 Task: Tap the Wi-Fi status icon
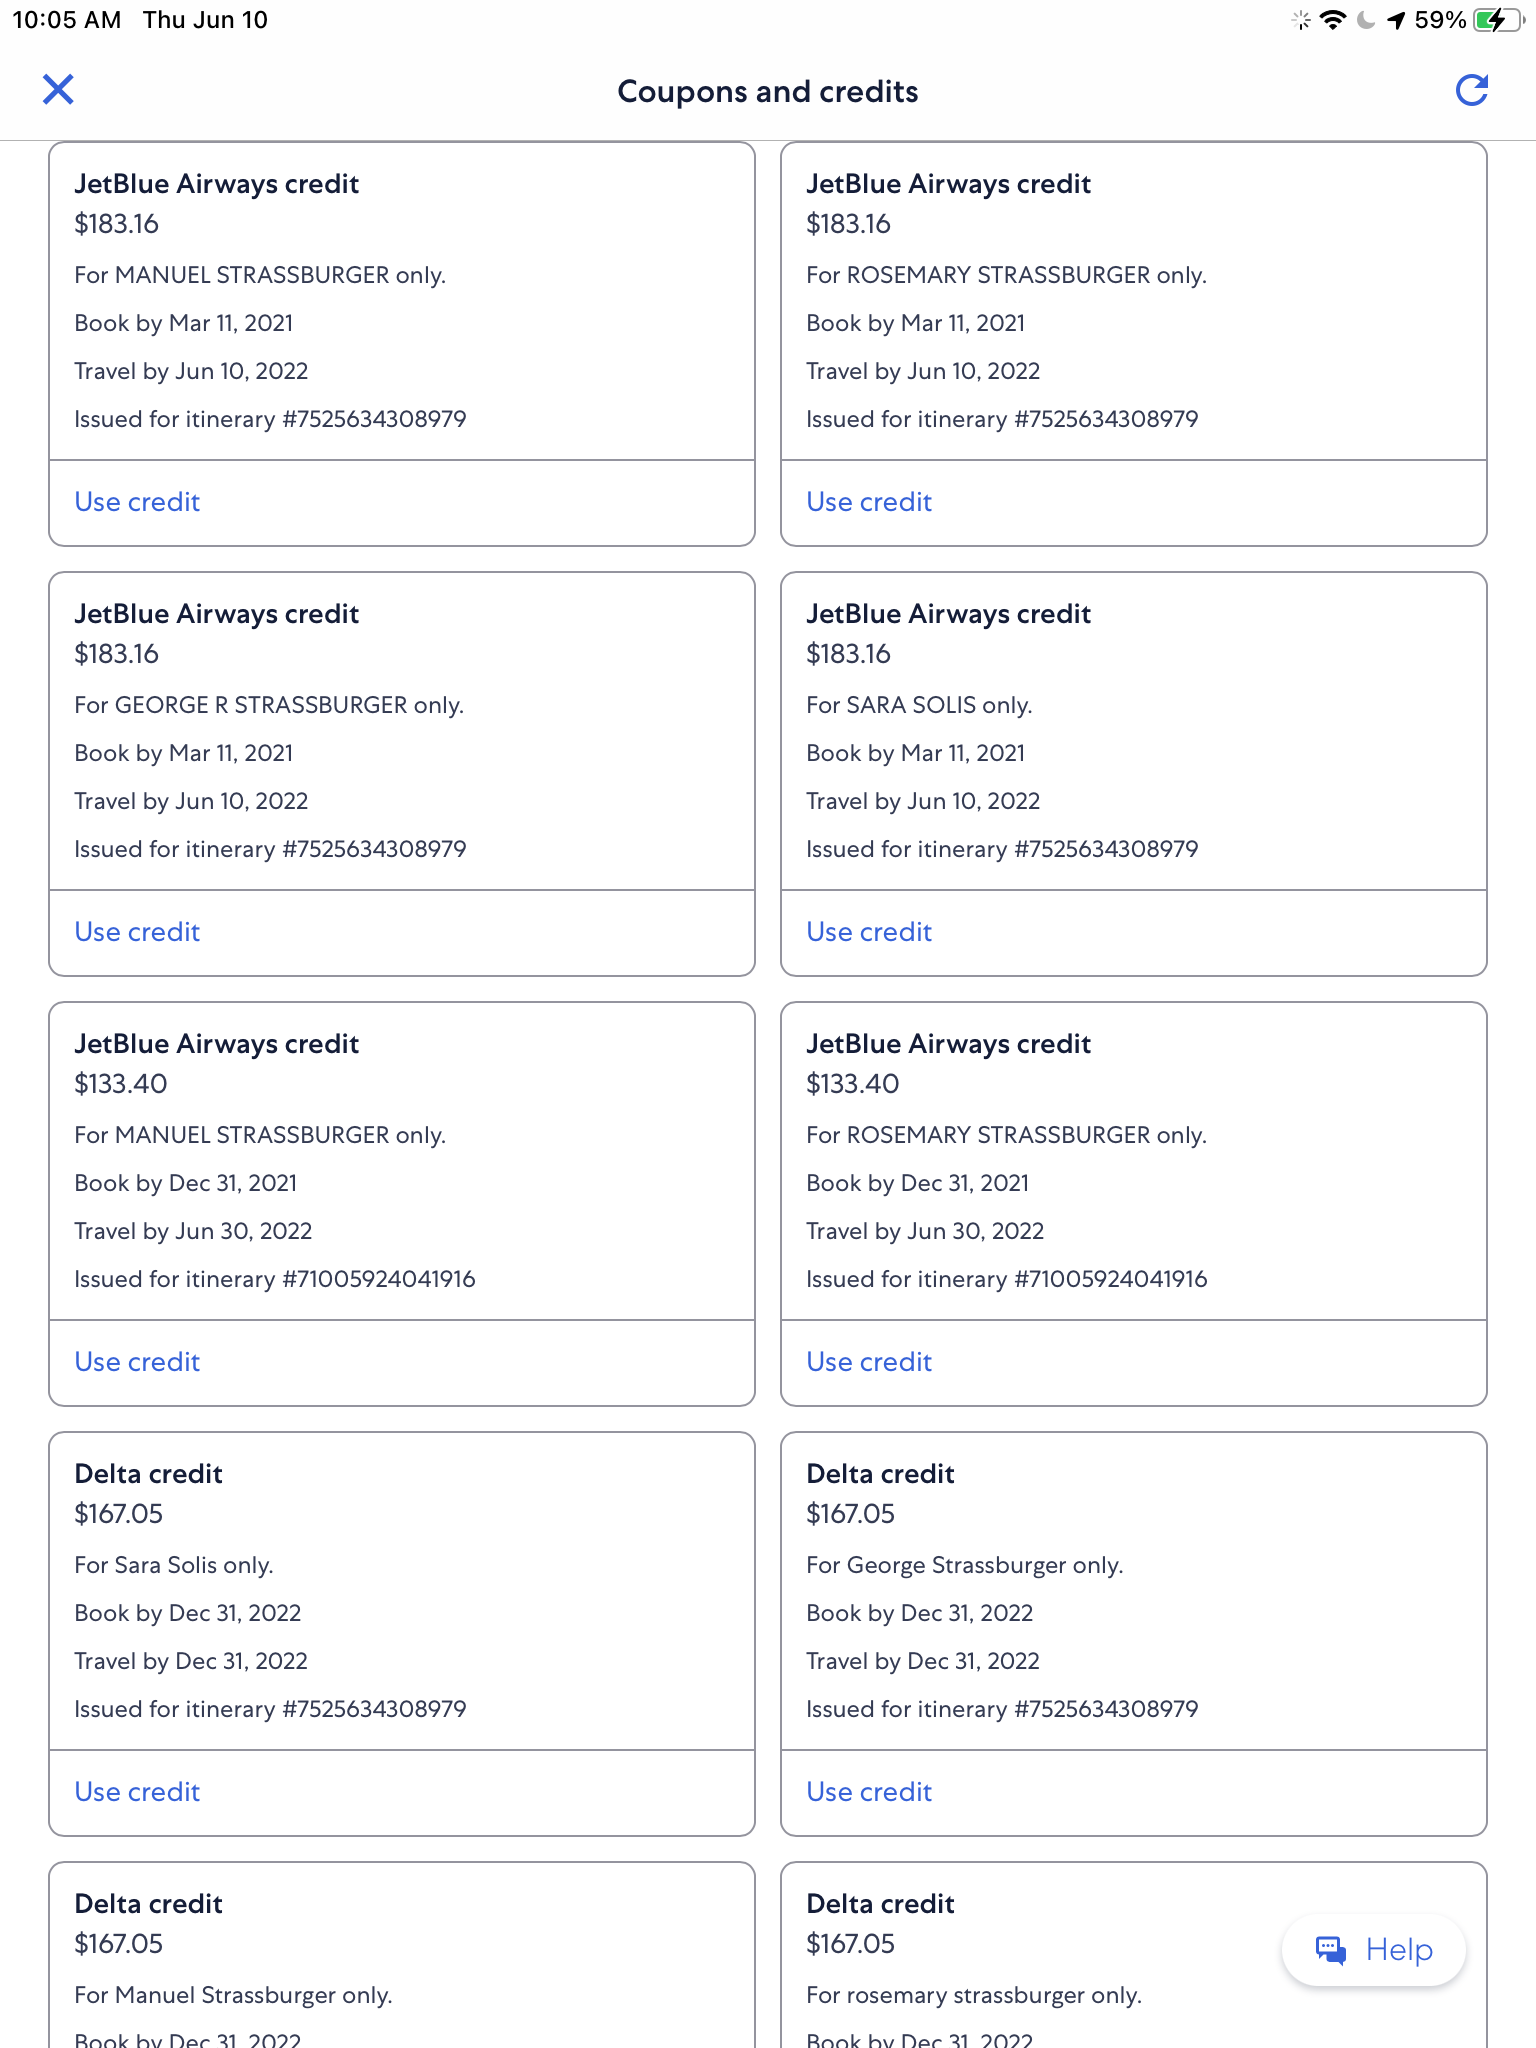1333,20
